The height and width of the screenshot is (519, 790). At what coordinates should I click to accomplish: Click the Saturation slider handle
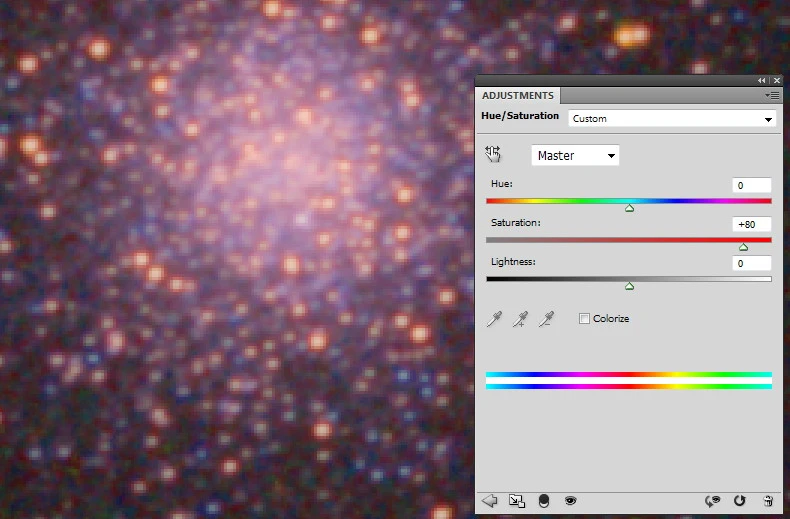pyautogui.click(x=743, y=246)
